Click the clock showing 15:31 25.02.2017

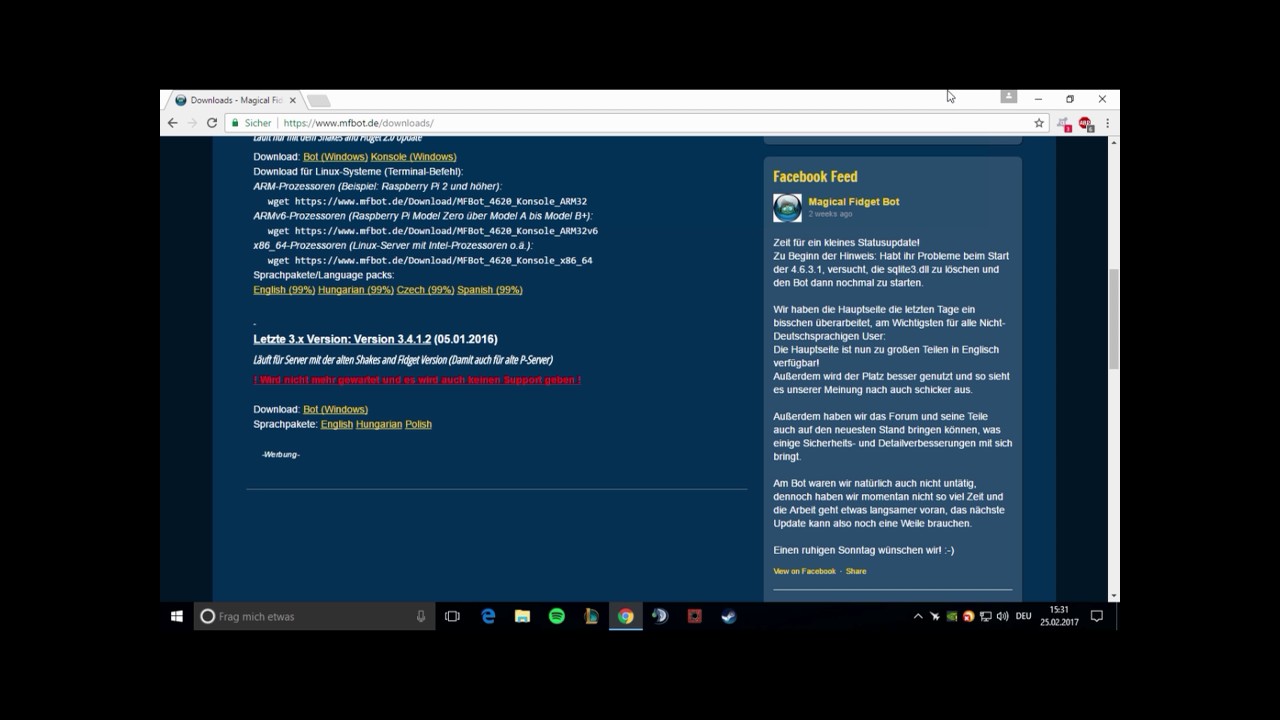coord(1059,616)
